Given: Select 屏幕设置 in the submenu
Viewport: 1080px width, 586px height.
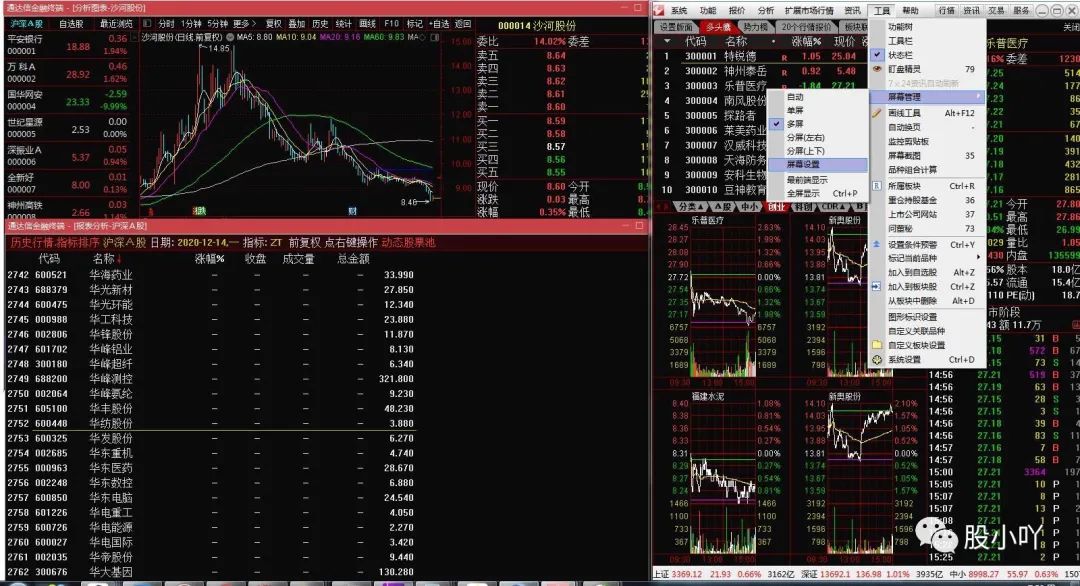Looking at the screenshot, I should [x=816, y=165].
